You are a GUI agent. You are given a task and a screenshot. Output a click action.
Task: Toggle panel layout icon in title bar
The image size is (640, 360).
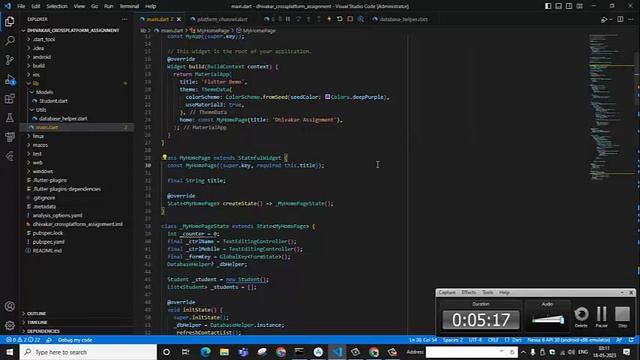click(558, 6)
